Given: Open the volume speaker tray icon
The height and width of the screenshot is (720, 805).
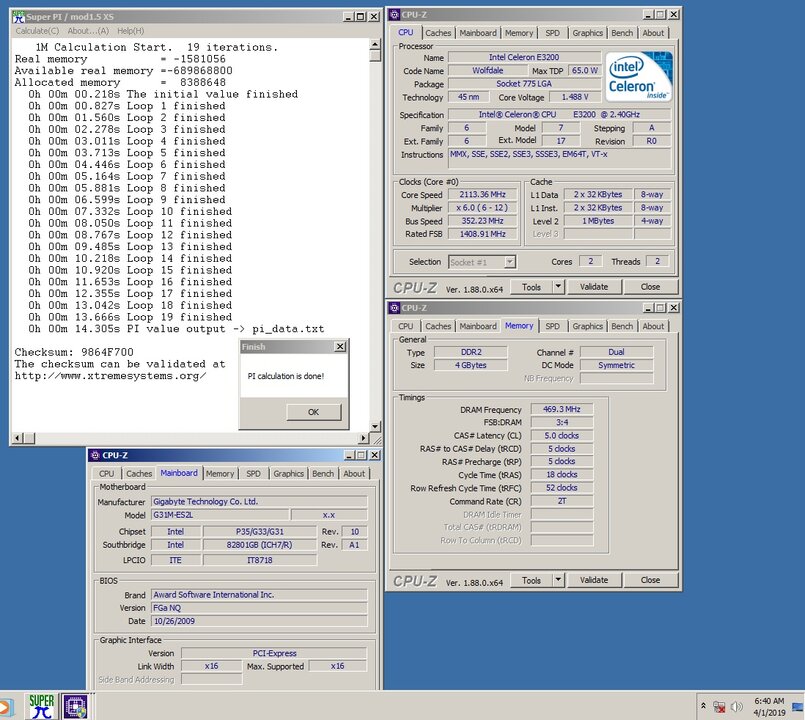Looking at the screenshot, I should [x=736, y=707].
